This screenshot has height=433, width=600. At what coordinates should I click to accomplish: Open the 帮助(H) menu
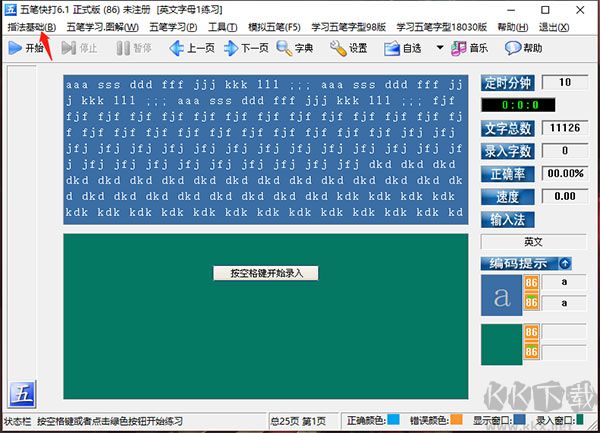pos(513,27)
